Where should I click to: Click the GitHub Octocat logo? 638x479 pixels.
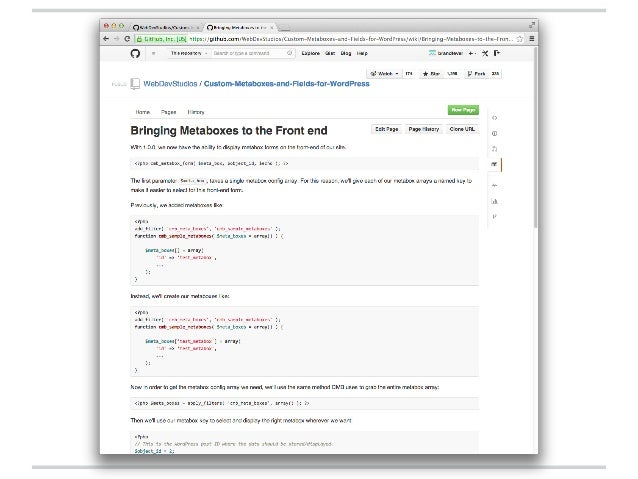135,53
